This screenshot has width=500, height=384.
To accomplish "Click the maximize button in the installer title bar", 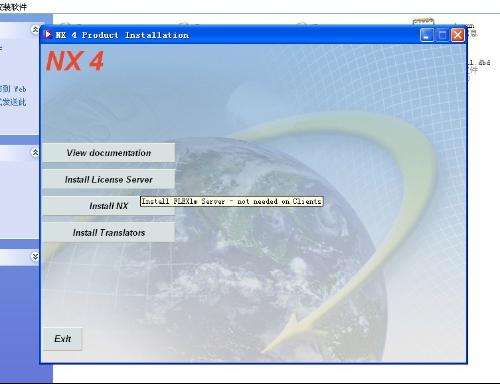I will [x=442, y=35].
